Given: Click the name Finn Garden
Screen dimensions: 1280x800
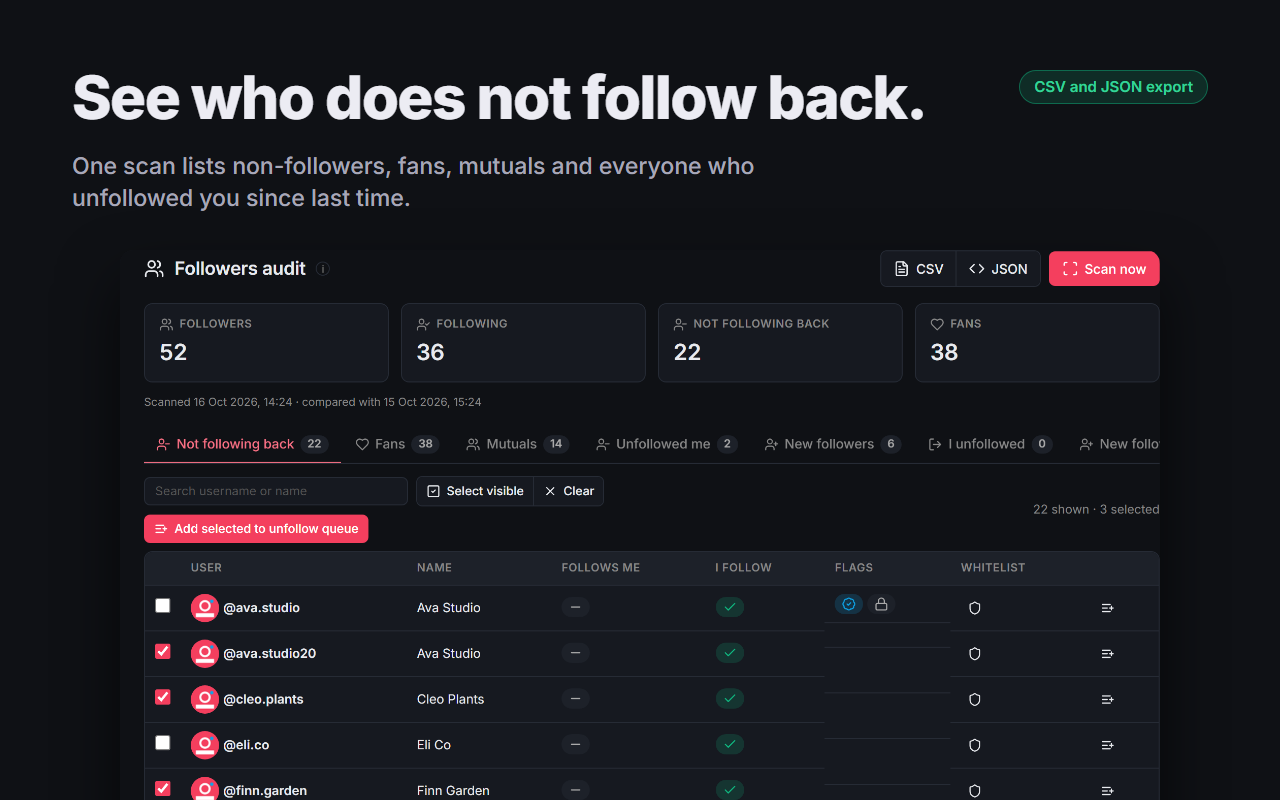Looking at the screenshot, I should pyautogui.click(x=453, y=791).
